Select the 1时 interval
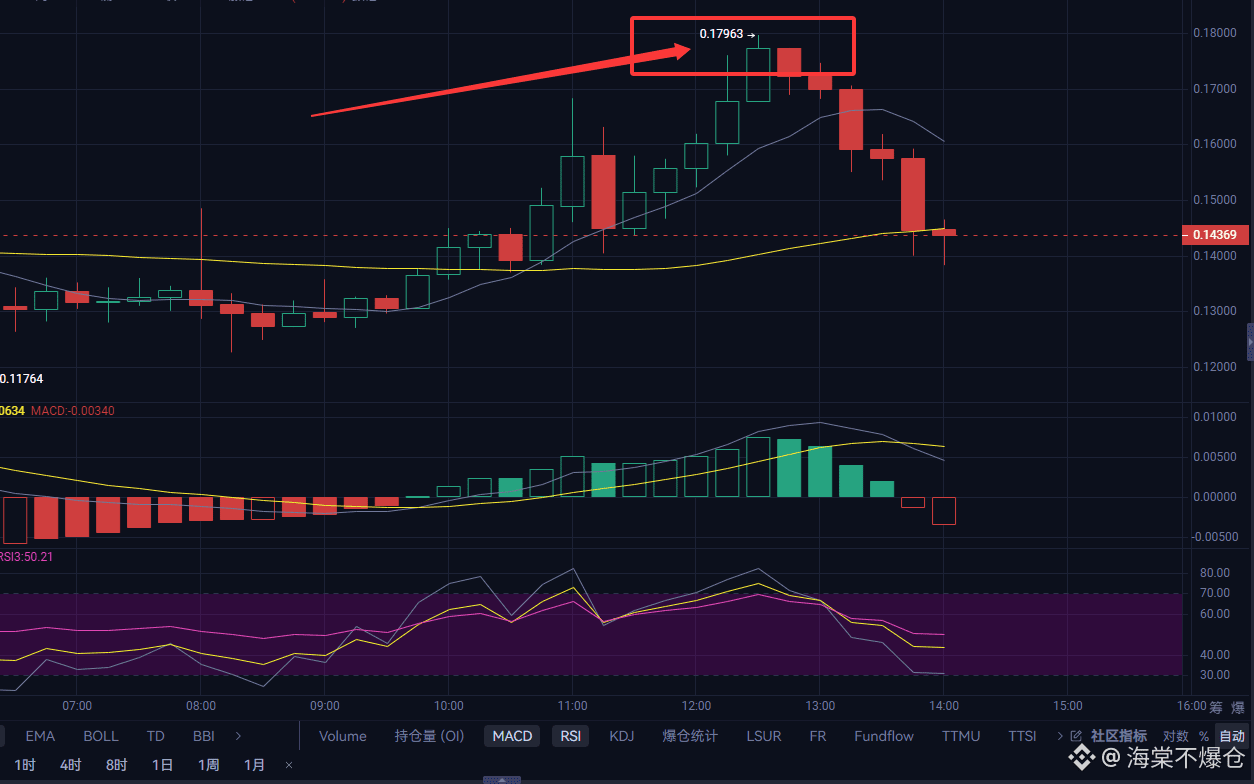This screenshot has height=784, width=1254. click(x=26, y=765)
